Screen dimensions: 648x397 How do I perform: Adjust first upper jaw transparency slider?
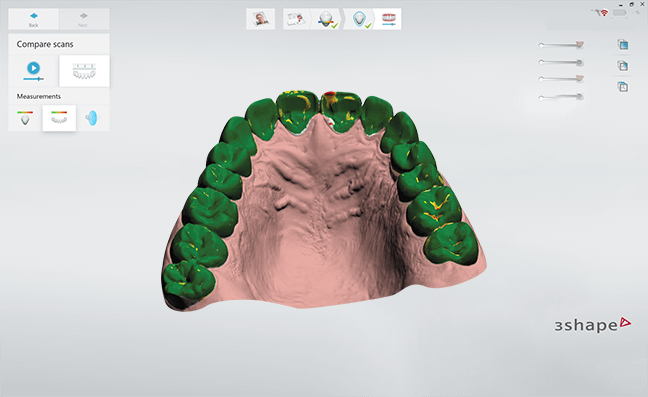point(561,45)
